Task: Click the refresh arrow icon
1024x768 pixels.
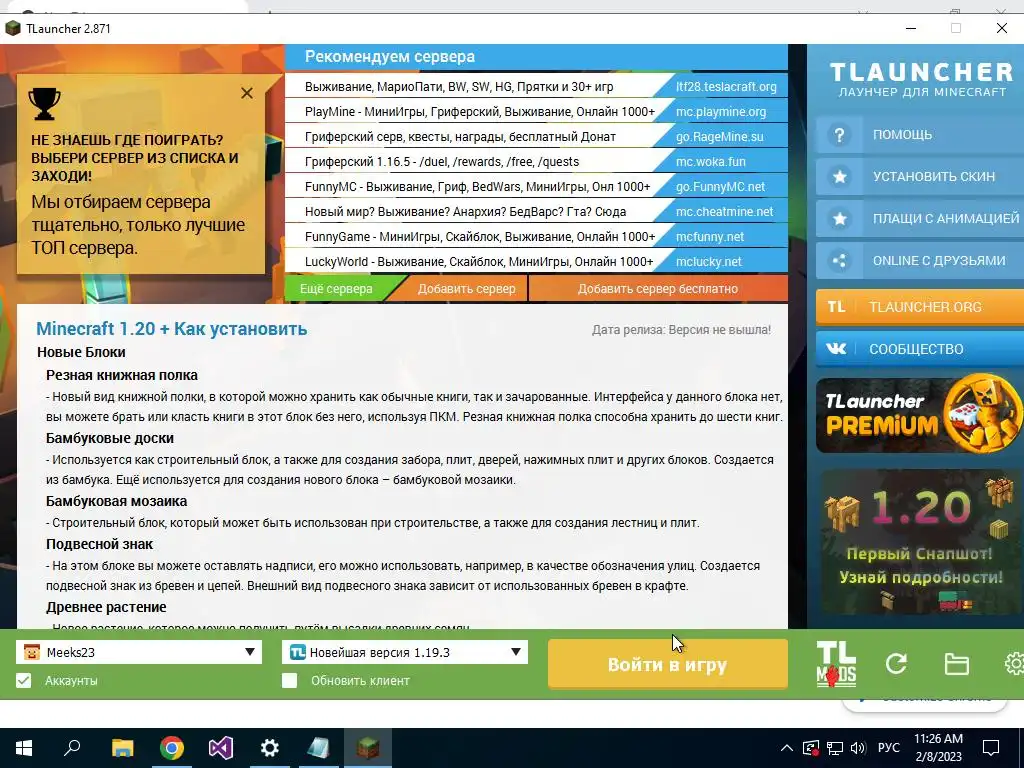Action: 896,664
